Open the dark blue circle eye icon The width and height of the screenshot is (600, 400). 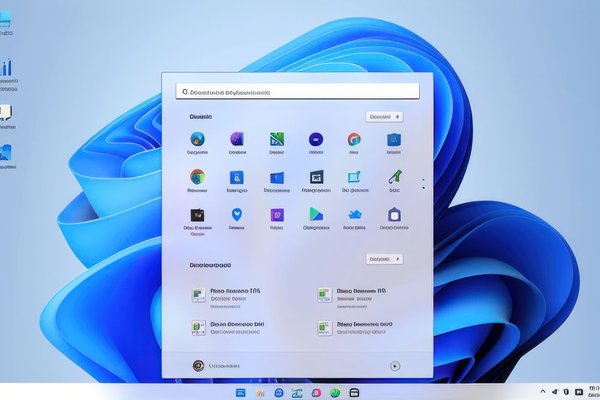tap(316, 139)
